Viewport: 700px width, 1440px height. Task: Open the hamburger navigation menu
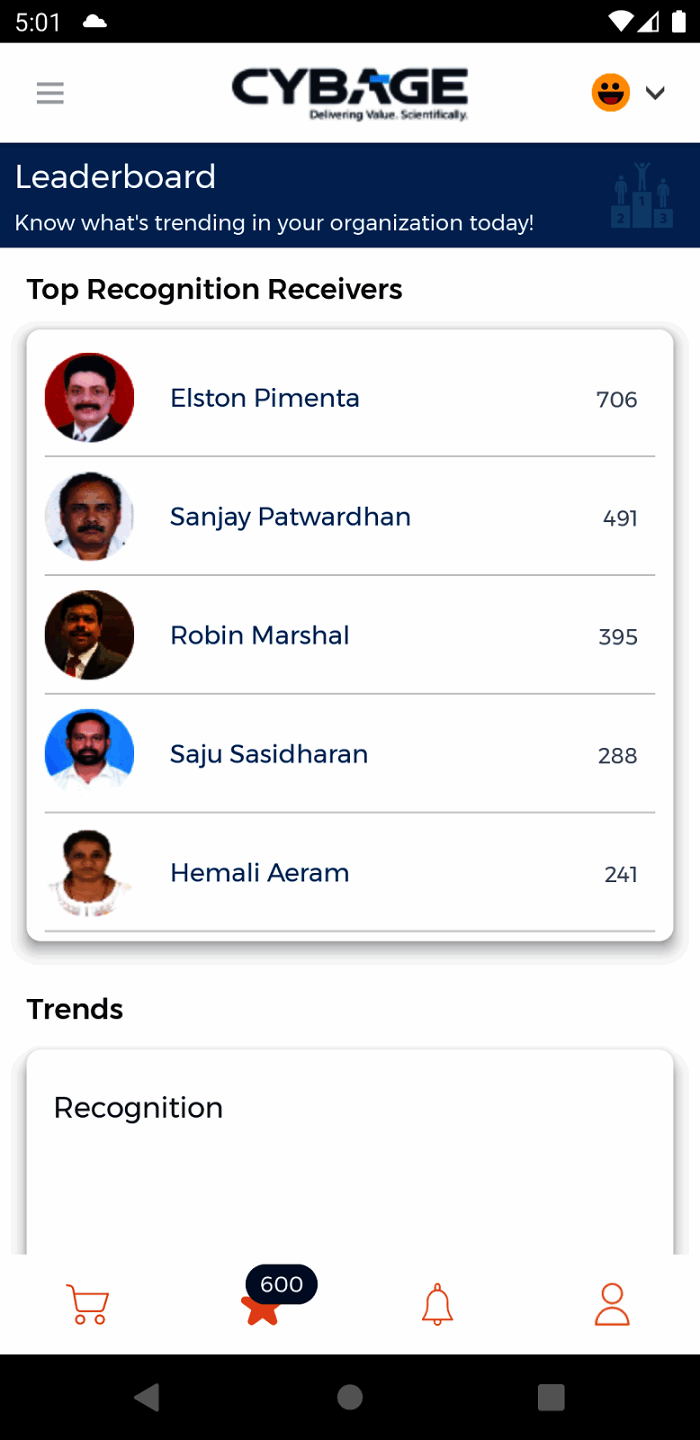(50, 94)
